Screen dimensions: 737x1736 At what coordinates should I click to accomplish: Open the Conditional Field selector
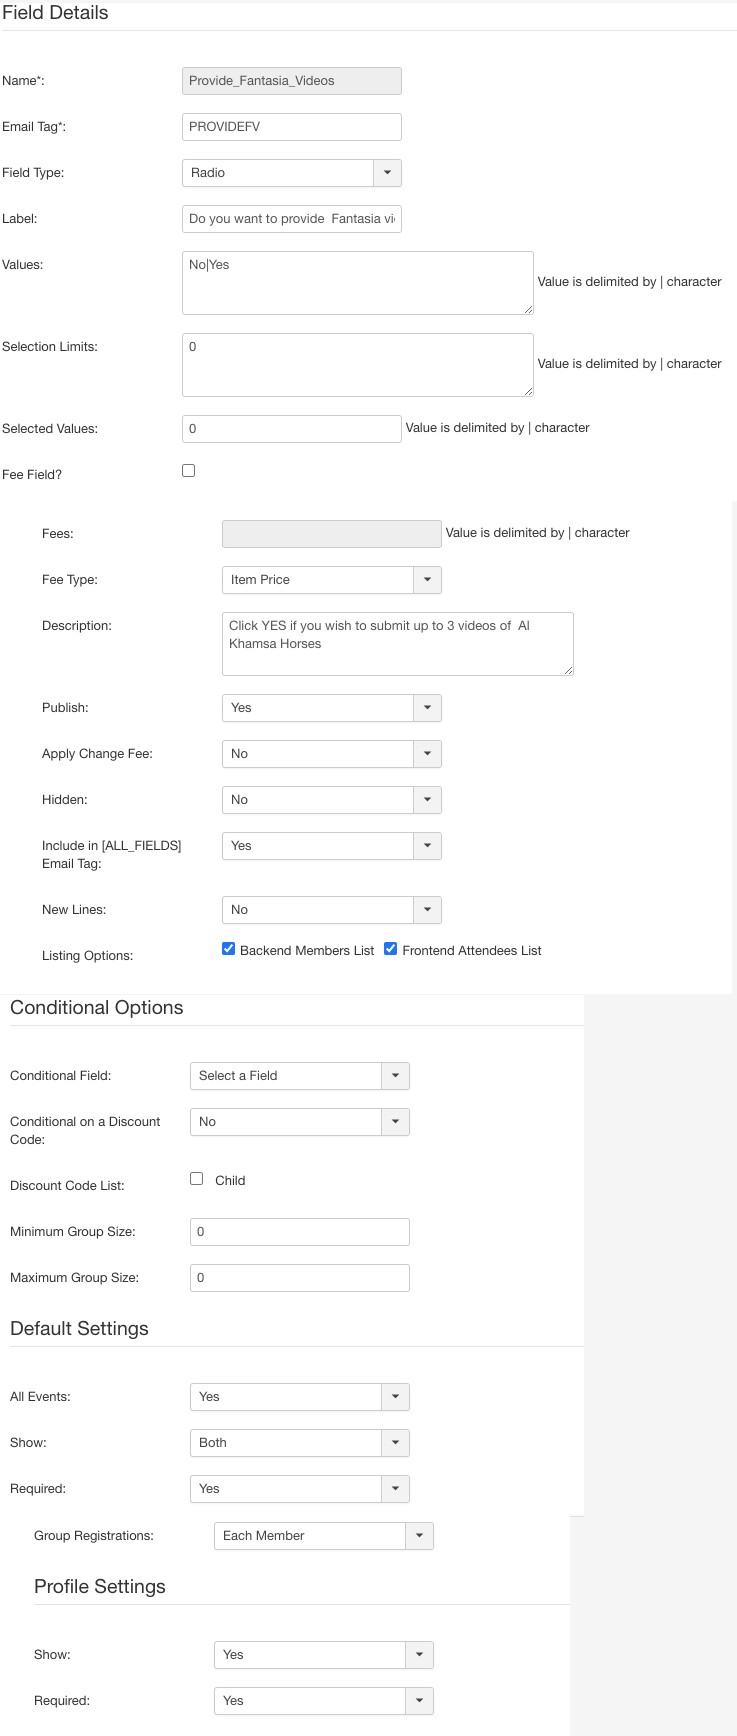click(299, 1076)
